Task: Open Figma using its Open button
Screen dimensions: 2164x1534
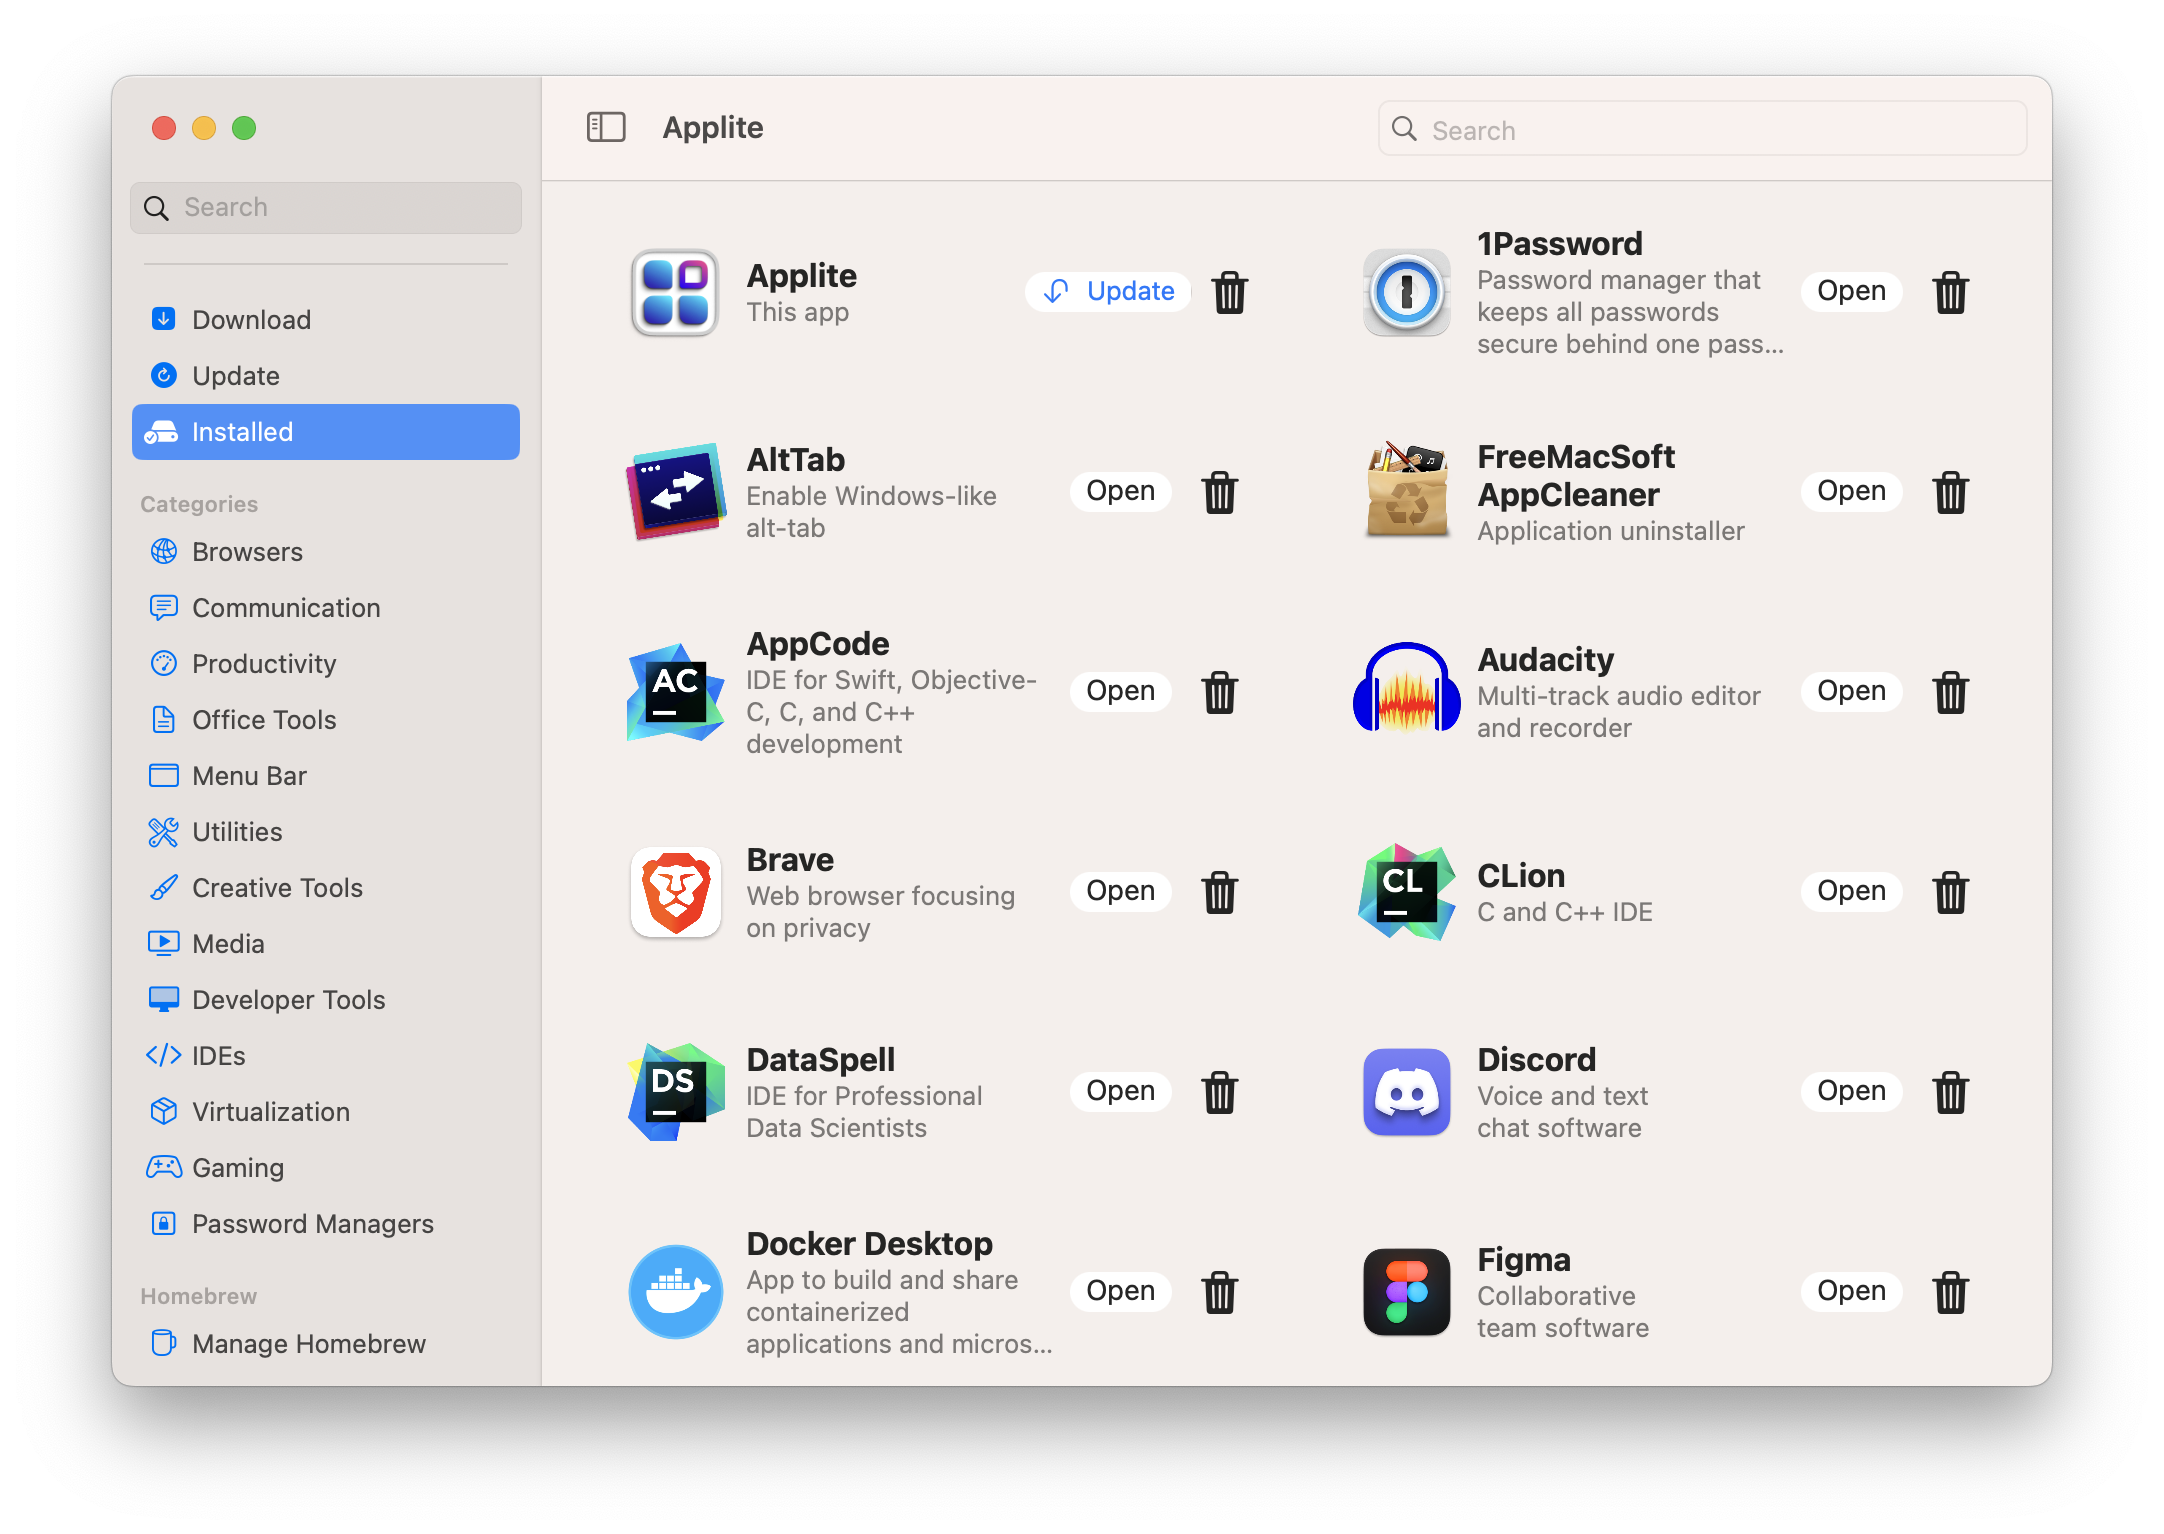Action: tap(1851, 1291)
